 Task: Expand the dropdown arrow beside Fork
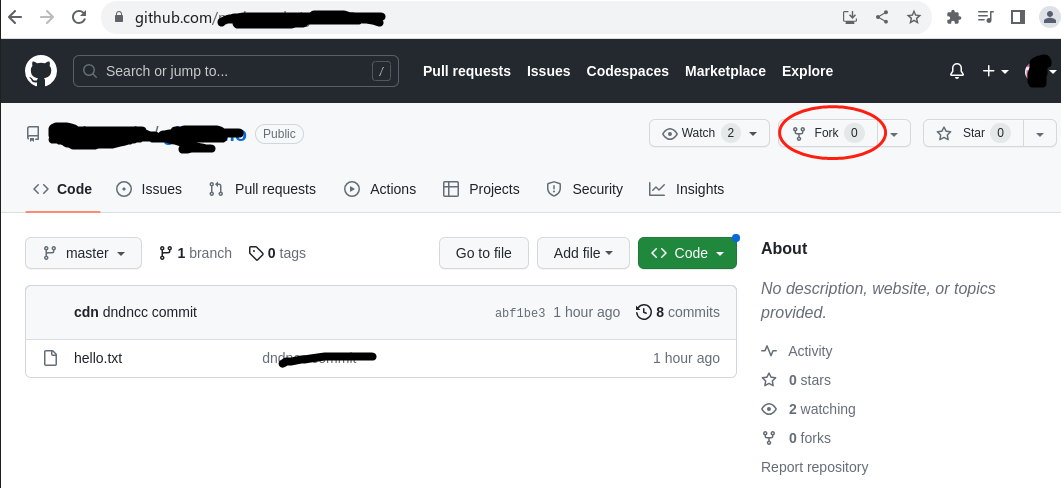coord(895,133)
